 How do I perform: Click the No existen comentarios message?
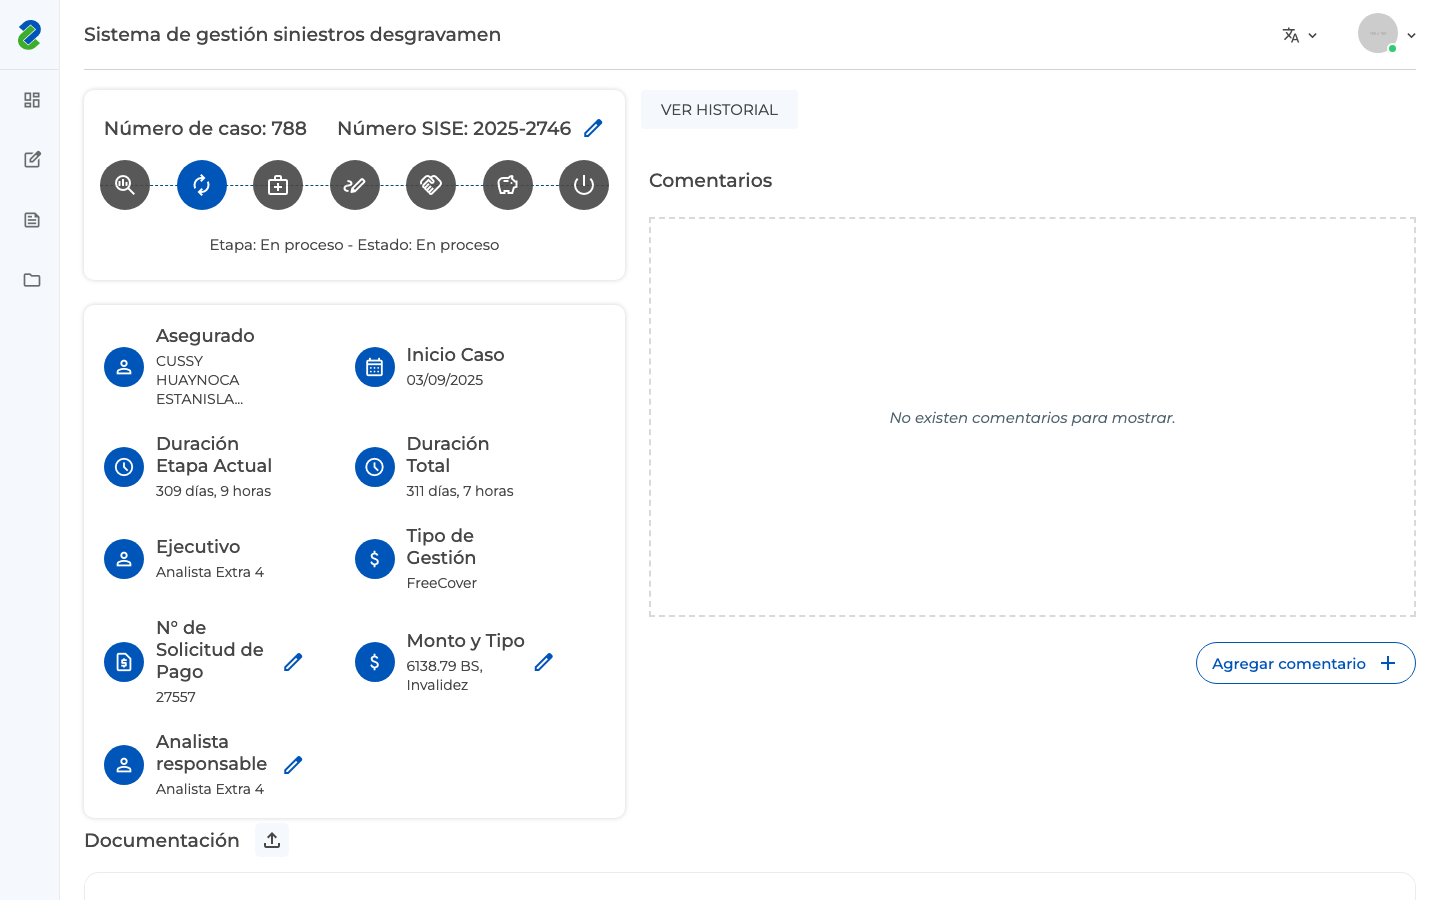pyautogui.click(x=1032, y=418)
